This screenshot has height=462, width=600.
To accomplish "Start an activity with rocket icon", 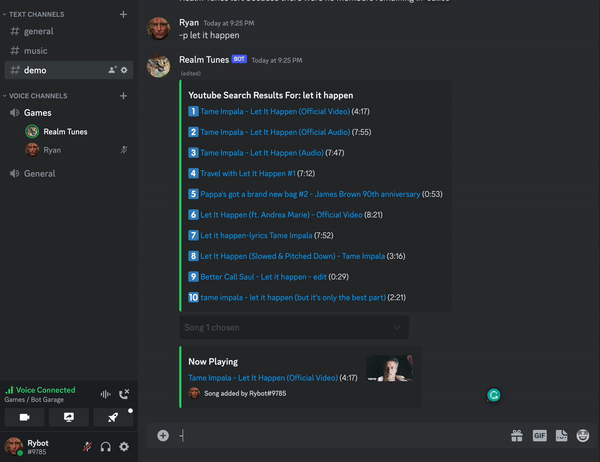I will coord(113,417).
